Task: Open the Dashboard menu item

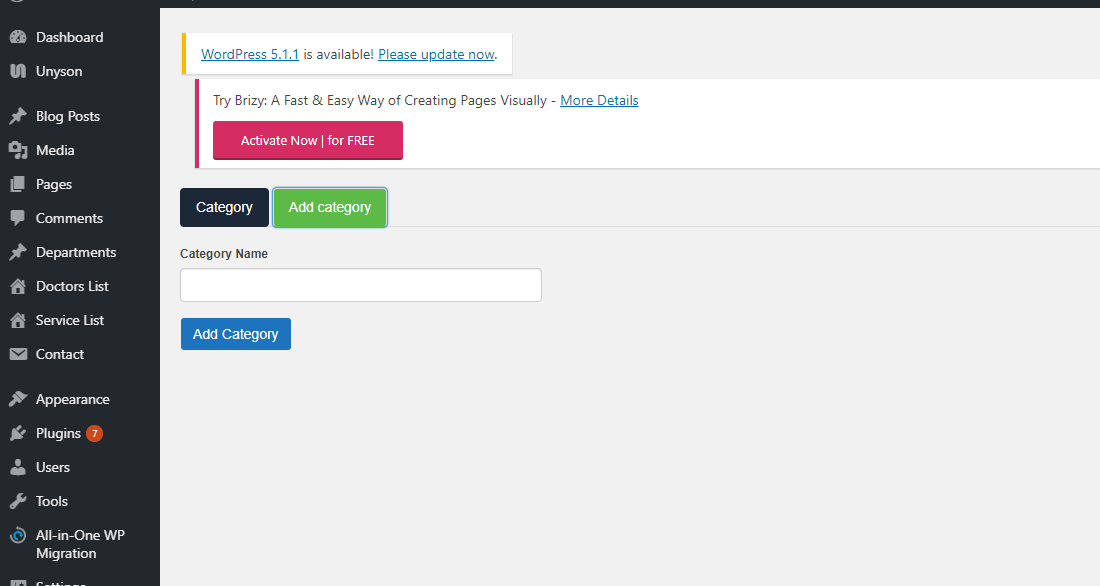Action: 69,37
